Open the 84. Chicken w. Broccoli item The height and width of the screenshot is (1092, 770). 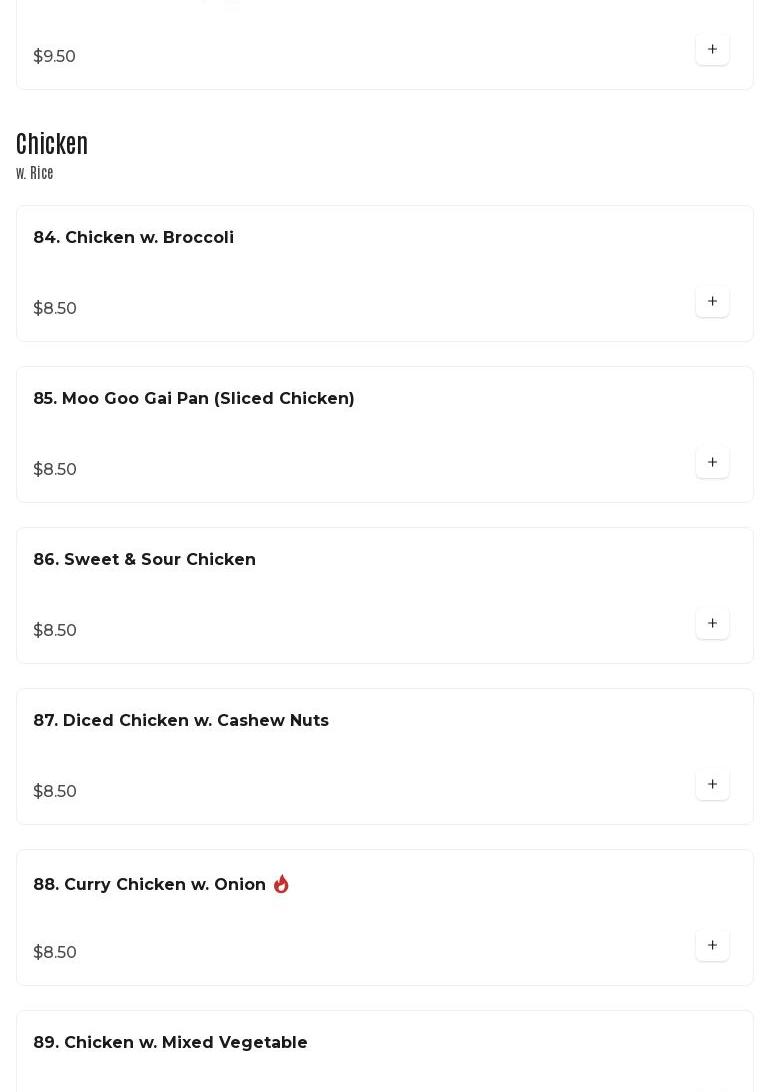click(x=134, y=237)
